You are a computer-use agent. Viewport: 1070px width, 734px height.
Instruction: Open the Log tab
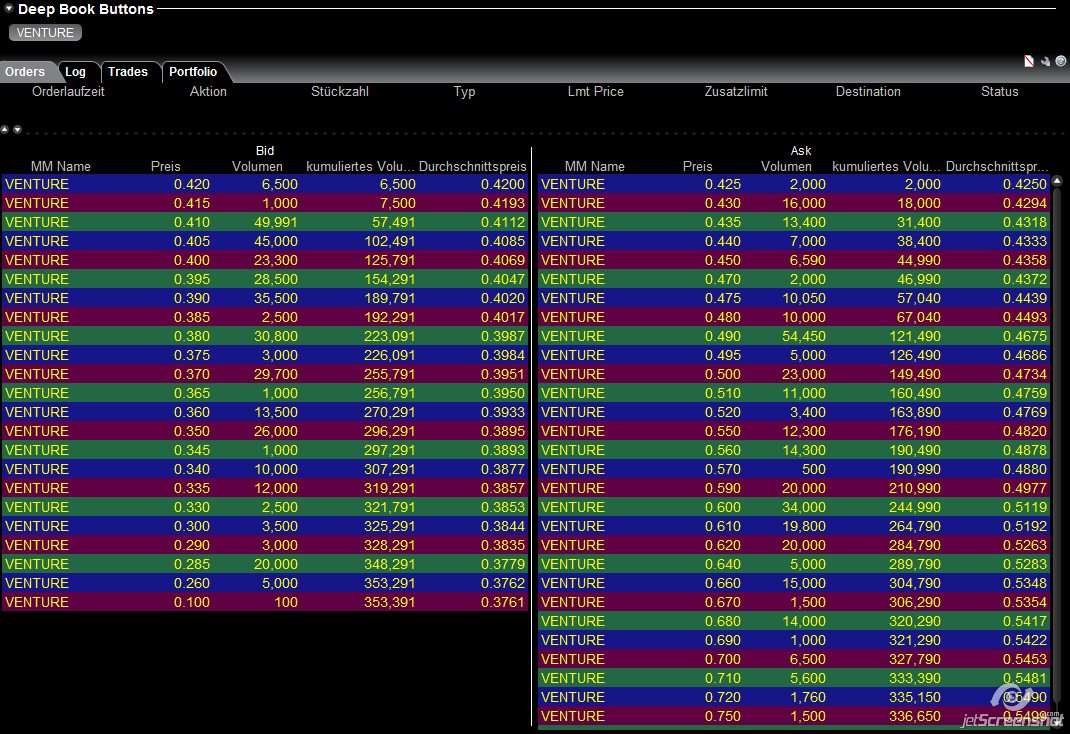(76, 72)
